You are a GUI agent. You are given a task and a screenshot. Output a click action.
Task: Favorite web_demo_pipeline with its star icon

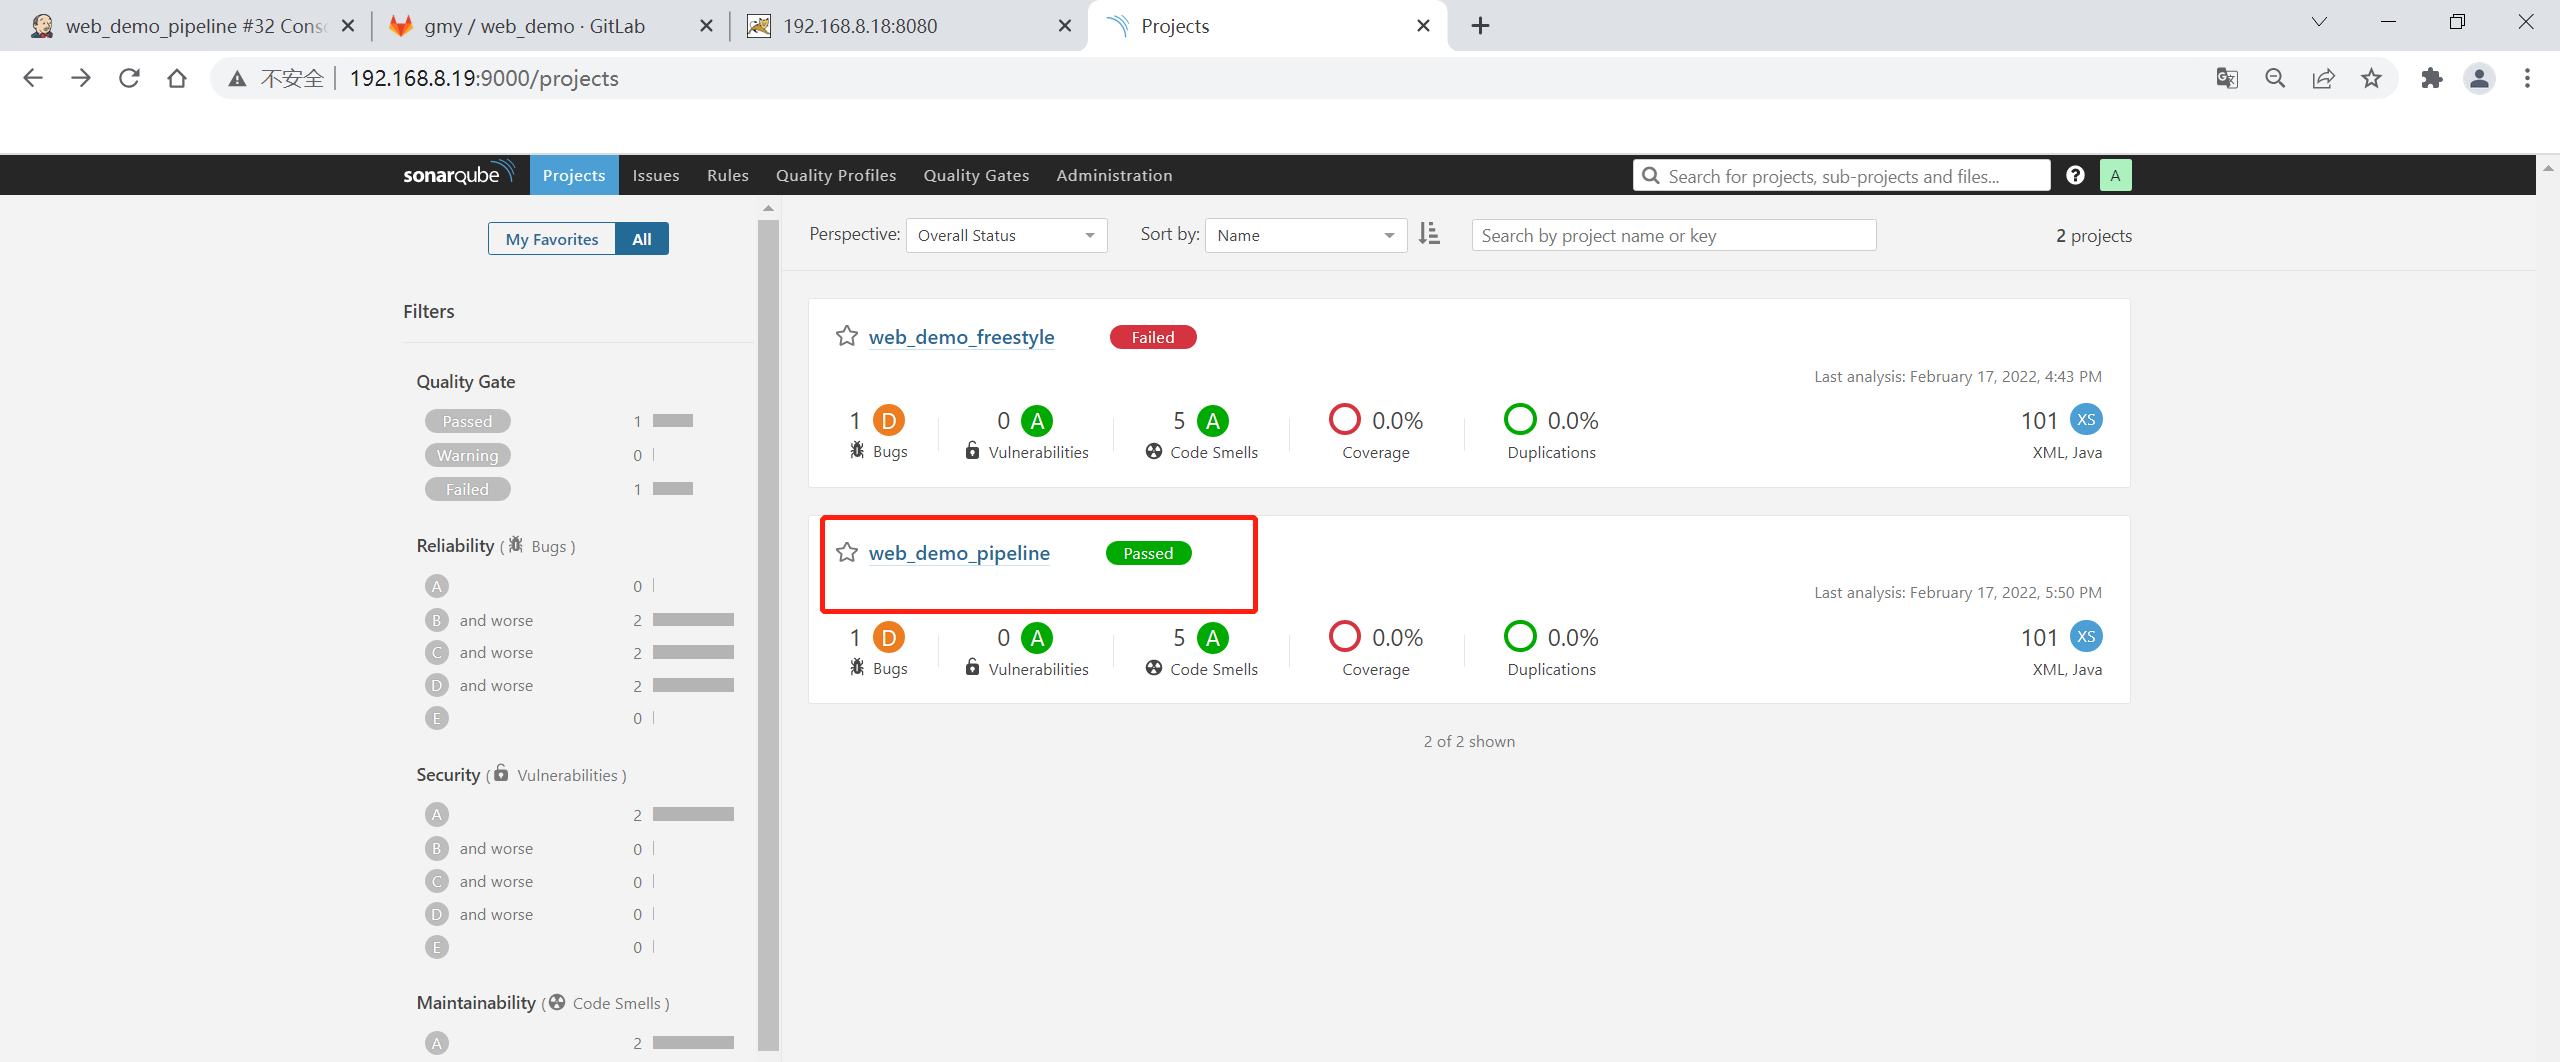pos(847,552)
